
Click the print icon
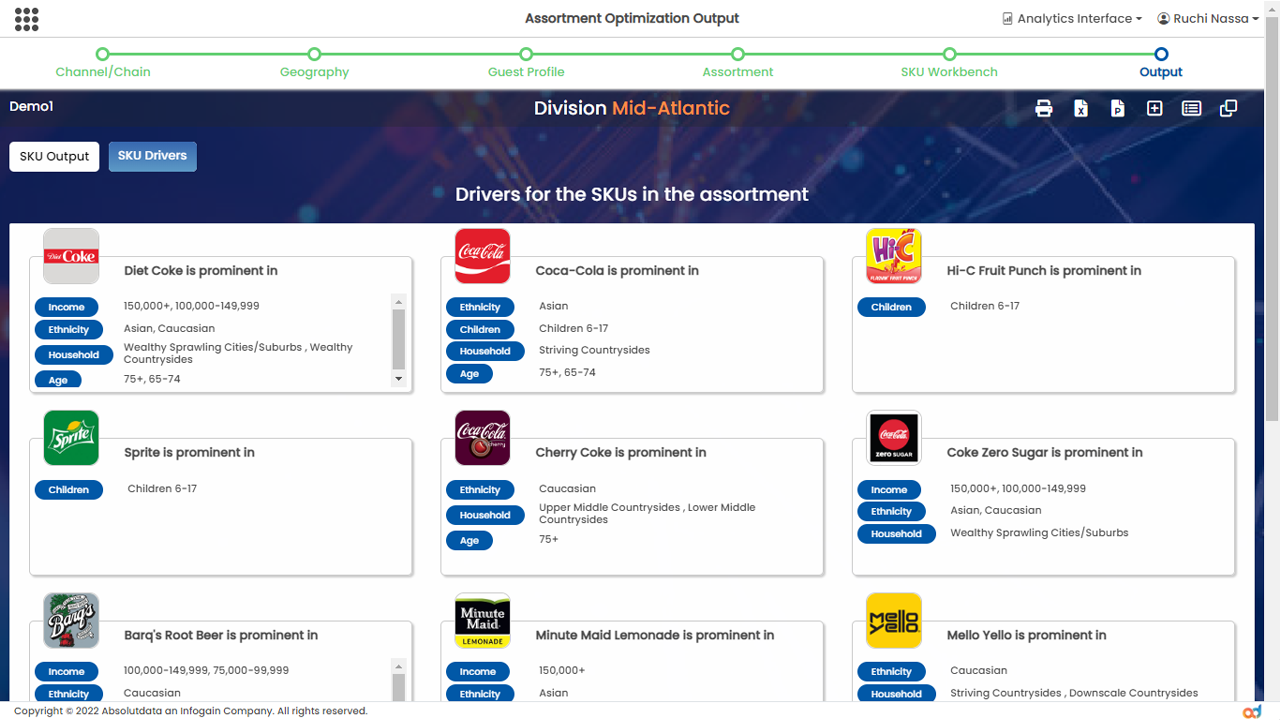[x=1044, y=109]
